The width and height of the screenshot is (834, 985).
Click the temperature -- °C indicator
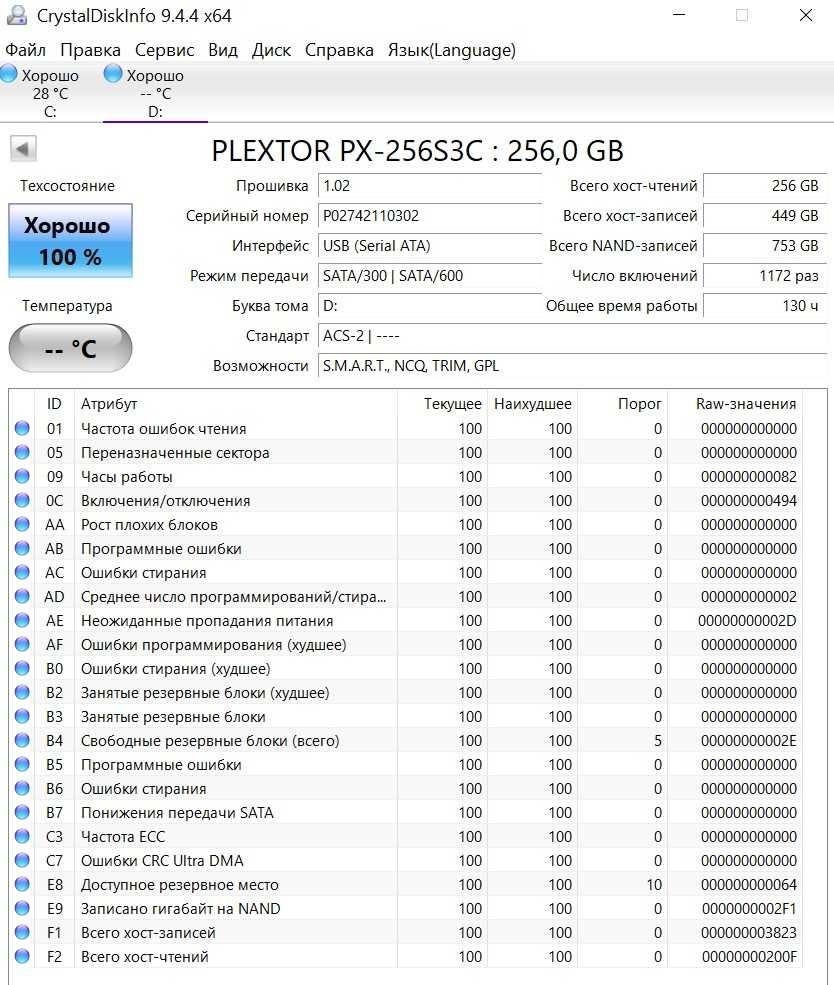[x=70, y=347]
